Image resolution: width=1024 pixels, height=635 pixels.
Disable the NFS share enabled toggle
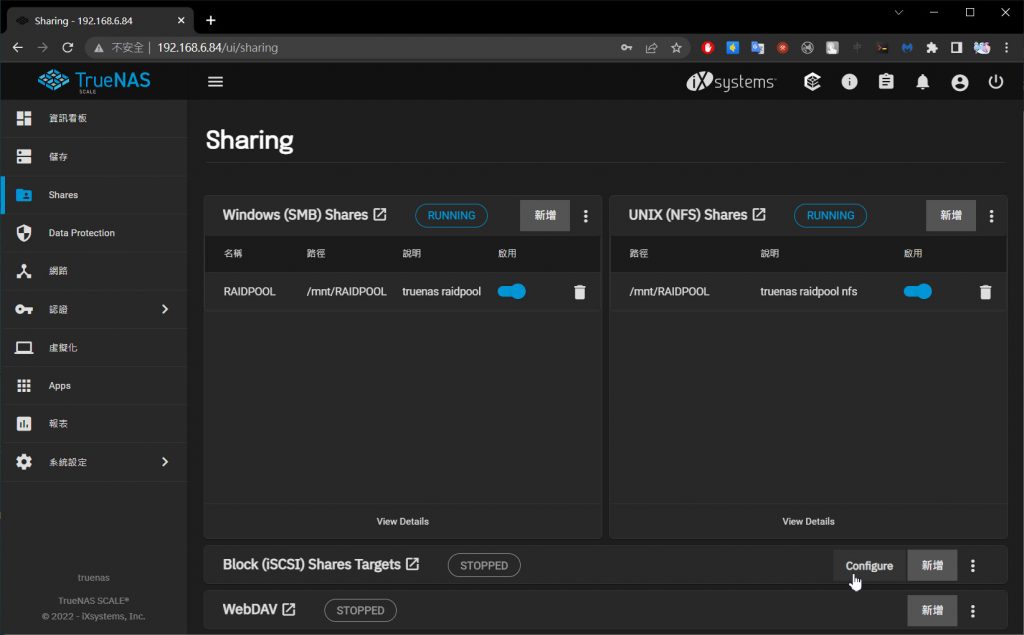917,291
